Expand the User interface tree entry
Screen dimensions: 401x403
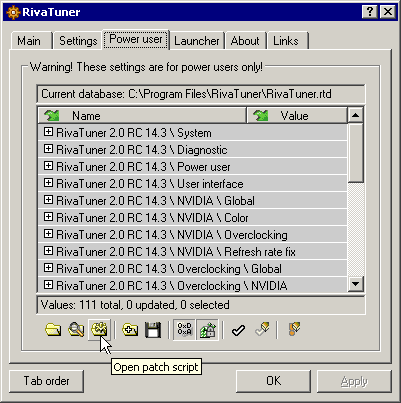coord(48,183)
